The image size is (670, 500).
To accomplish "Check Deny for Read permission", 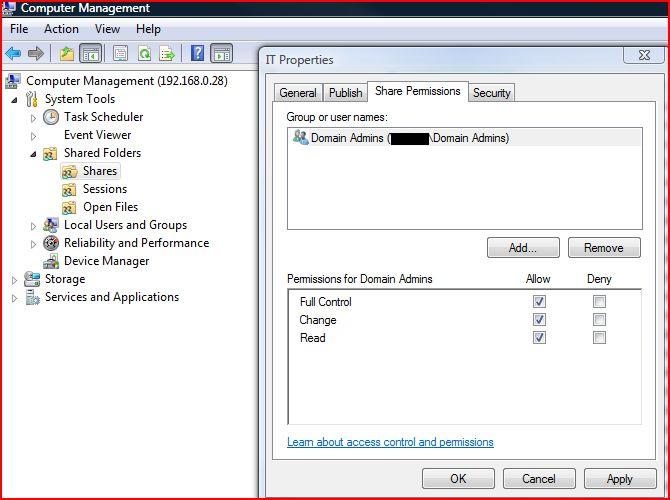I will pyautogui.click(x=599, y=338).
